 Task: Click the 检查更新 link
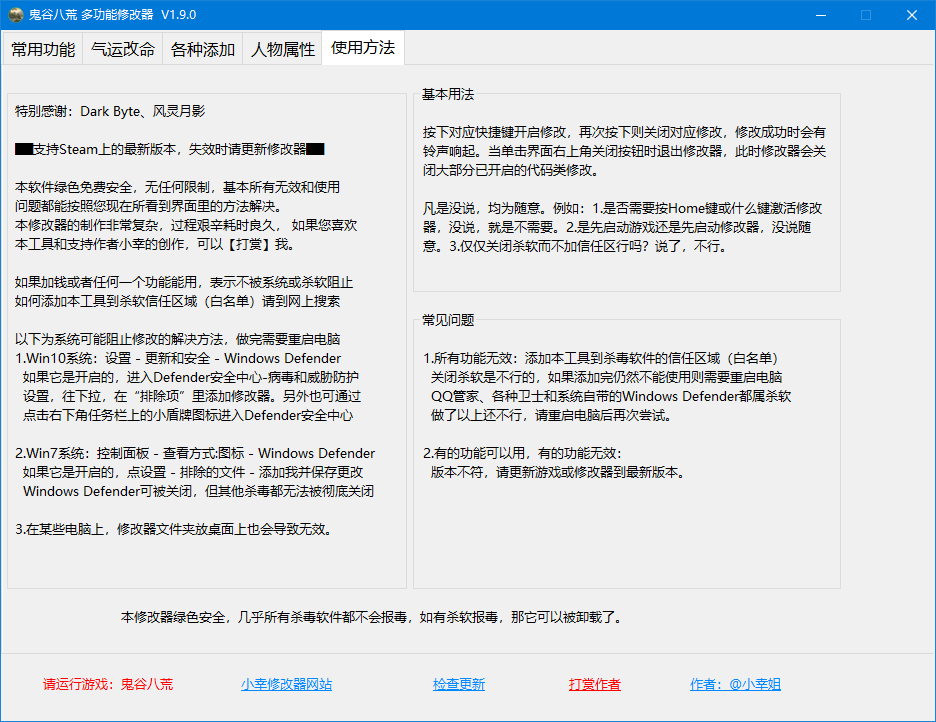[x=459, y=685]
